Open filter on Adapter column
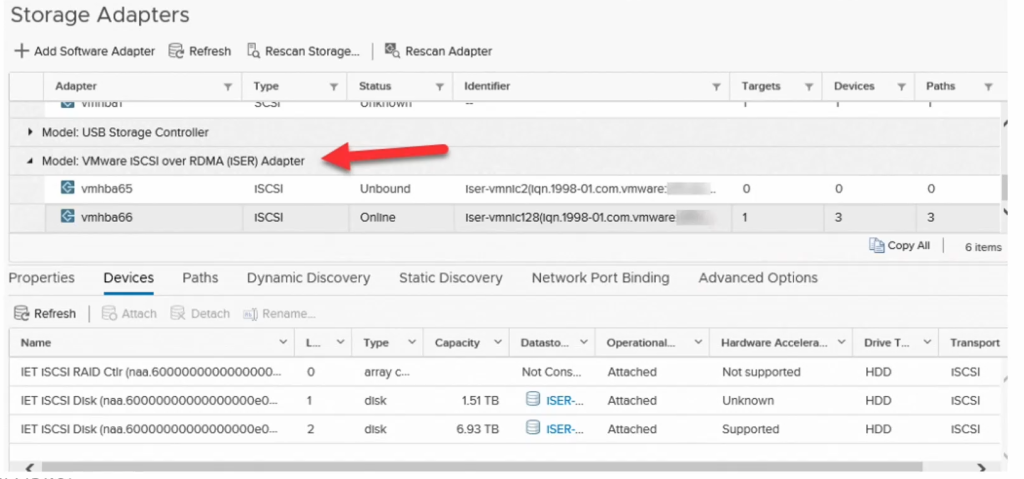The height and width of the screenshot is (479, 1024). (x=228, y=87)
